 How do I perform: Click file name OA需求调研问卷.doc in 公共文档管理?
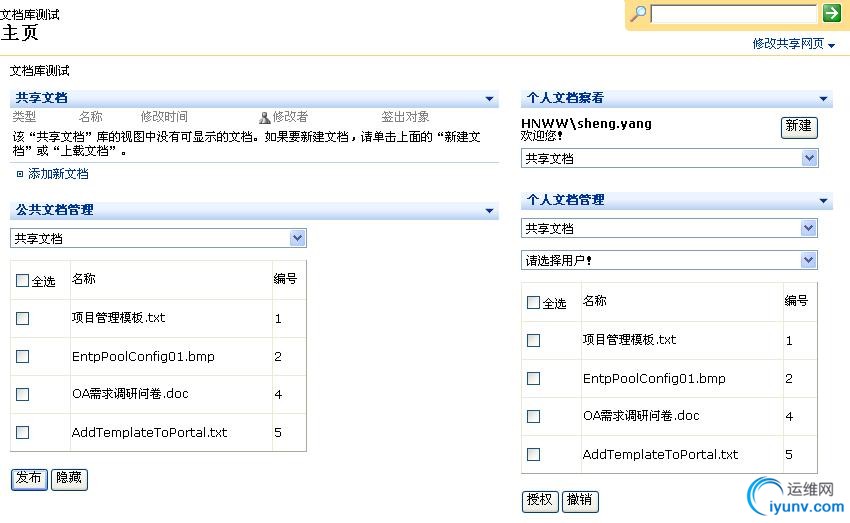130,393
